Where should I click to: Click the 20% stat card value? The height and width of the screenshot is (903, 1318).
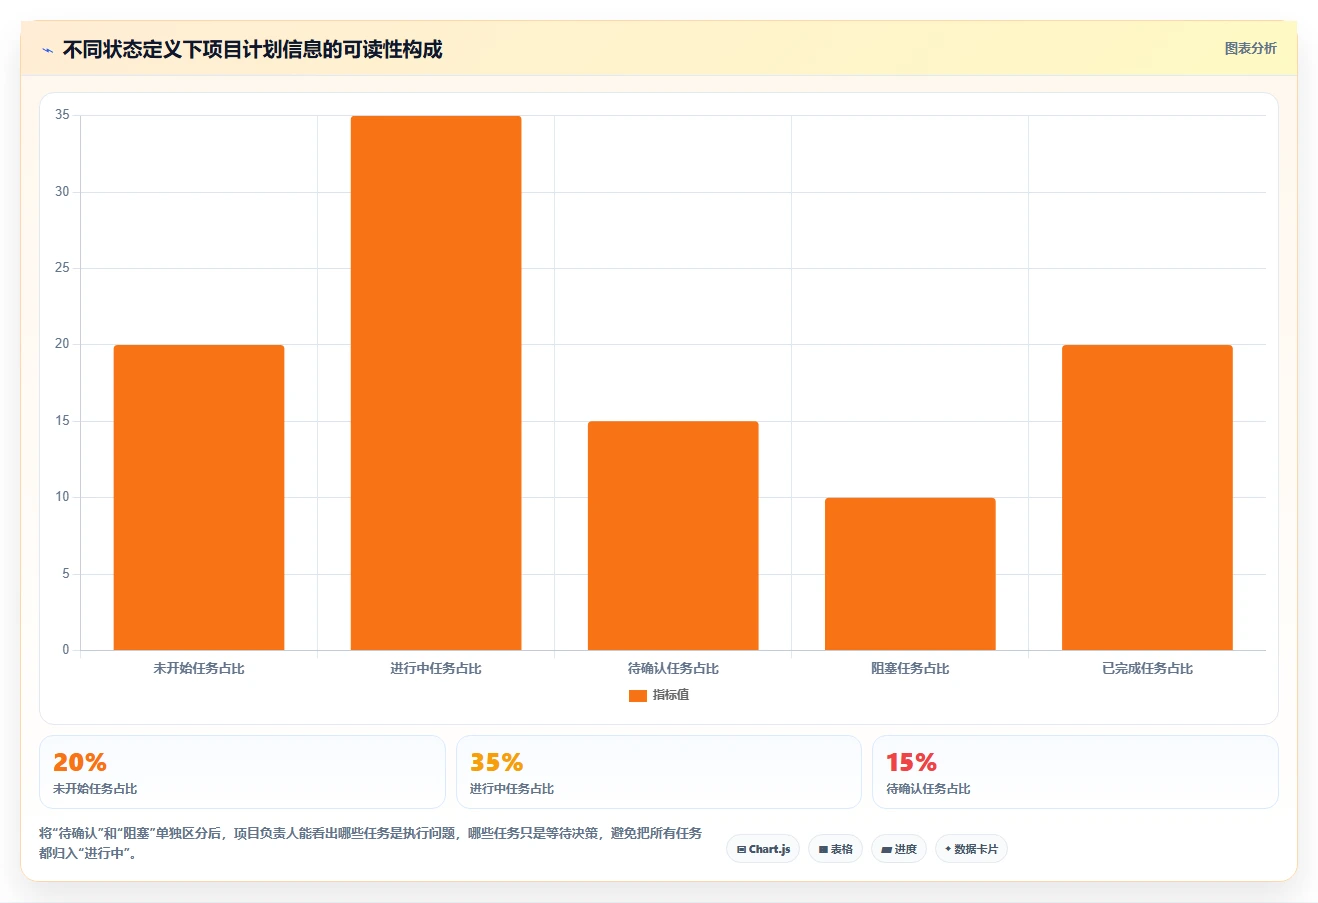pos(80,762)
